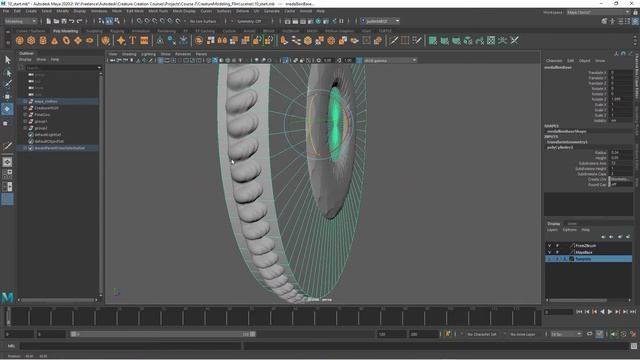Toggle the lock icon next to Workspace
This screenshot has width=640, height=360.
click(x=635, y=12)
